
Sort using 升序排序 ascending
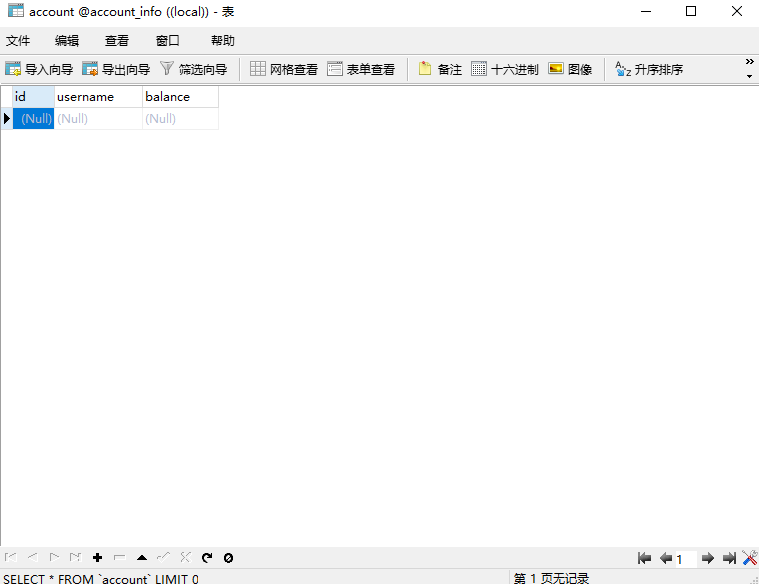tap(649, 69)
